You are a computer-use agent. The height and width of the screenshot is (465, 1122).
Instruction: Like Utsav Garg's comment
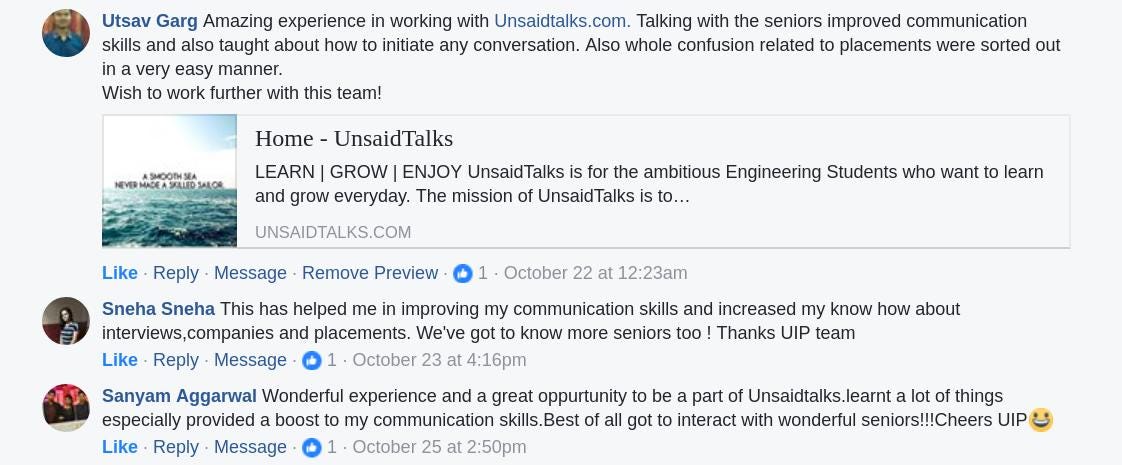[120, 273]
